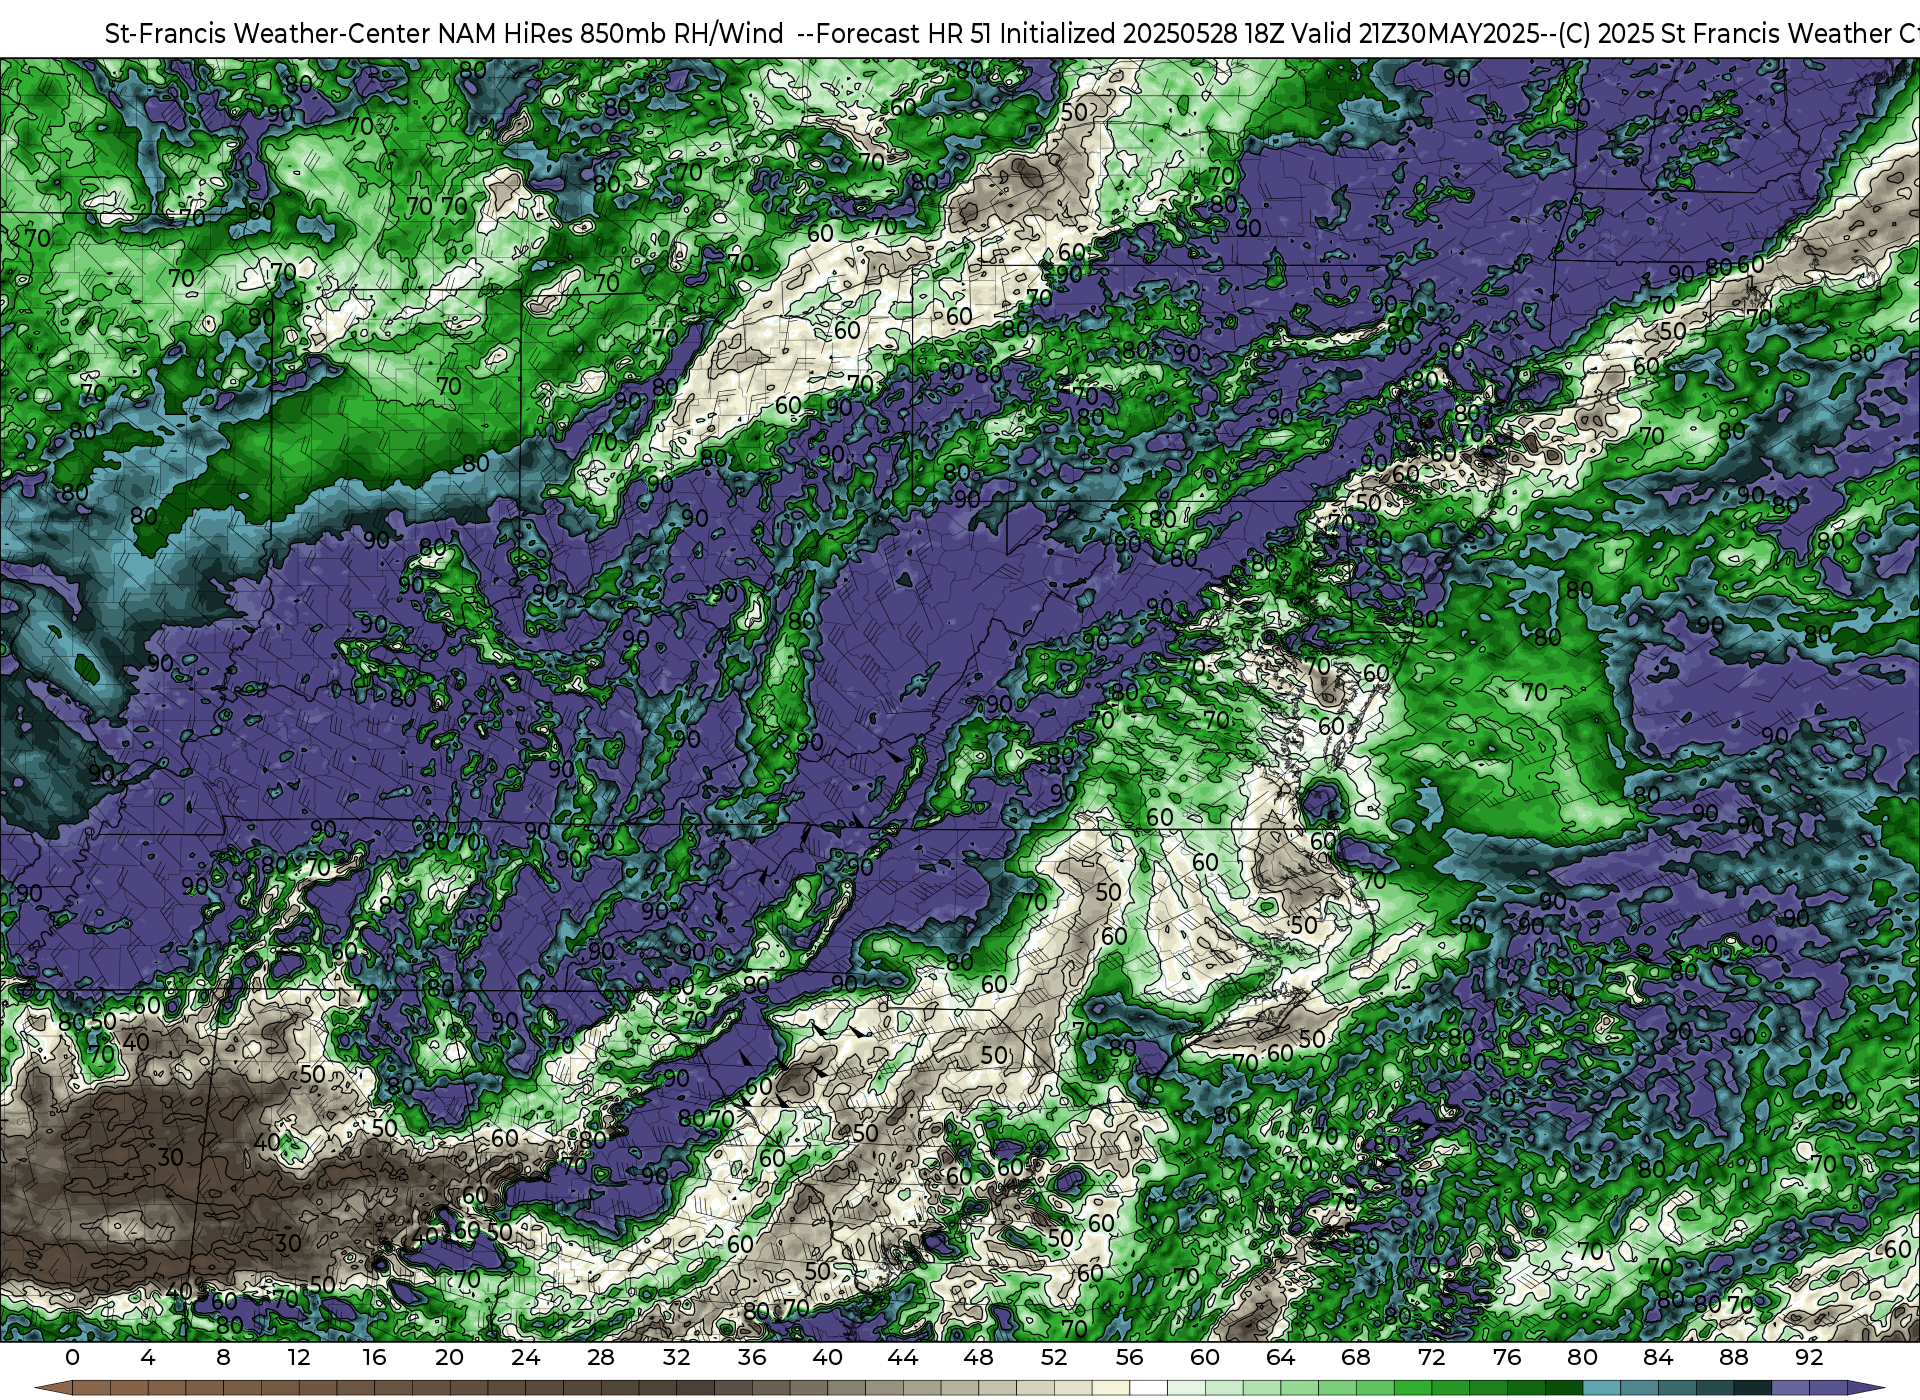This screenshot has height=1400, width=1920.
Task: Click the colorbar label '88'
Action: pos(1733,1357)
